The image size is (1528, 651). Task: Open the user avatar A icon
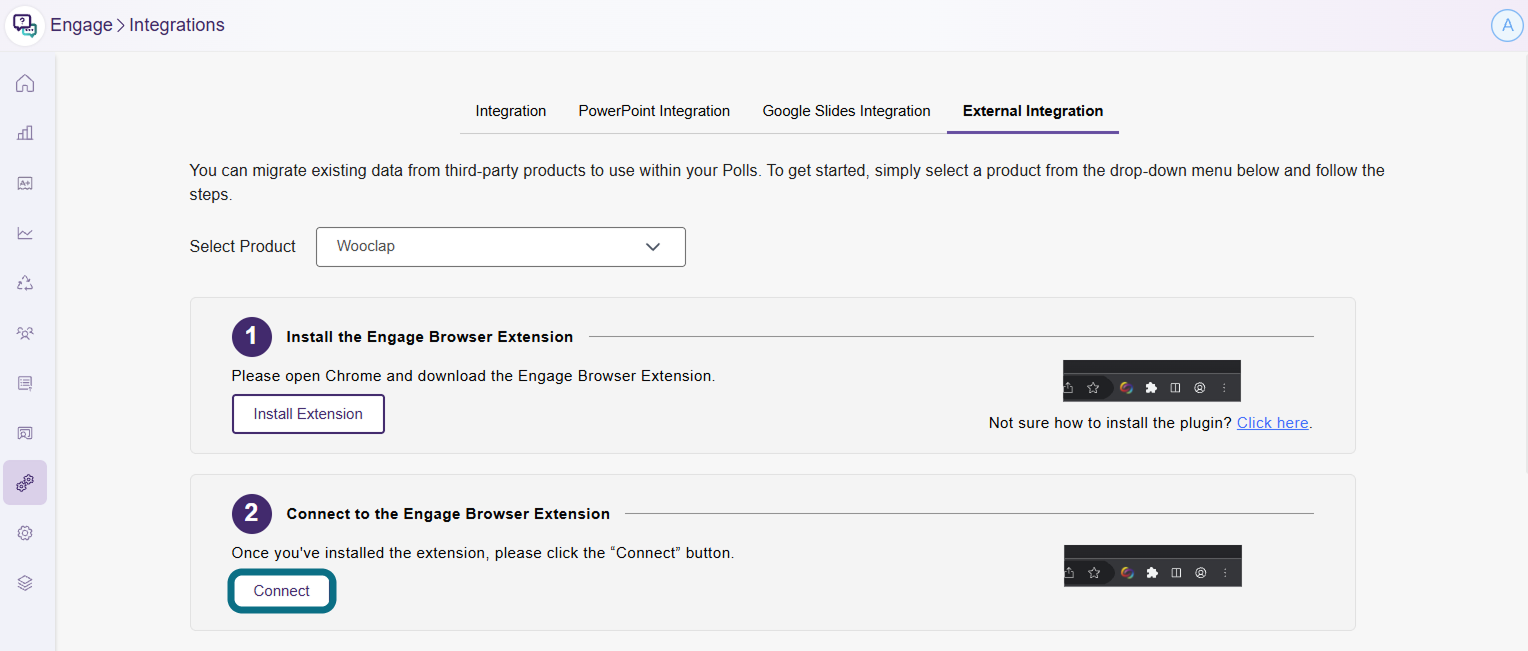tap(1507, 25)
